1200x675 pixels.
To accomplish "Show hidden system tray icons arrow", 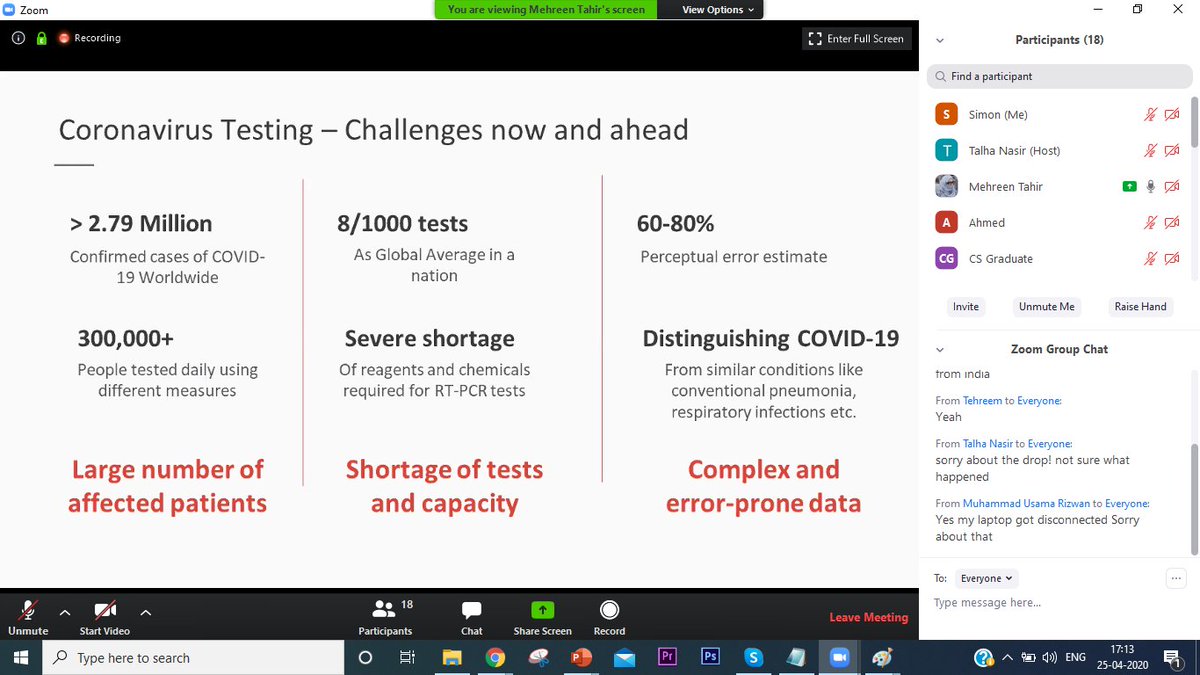I will (1008, 657).
